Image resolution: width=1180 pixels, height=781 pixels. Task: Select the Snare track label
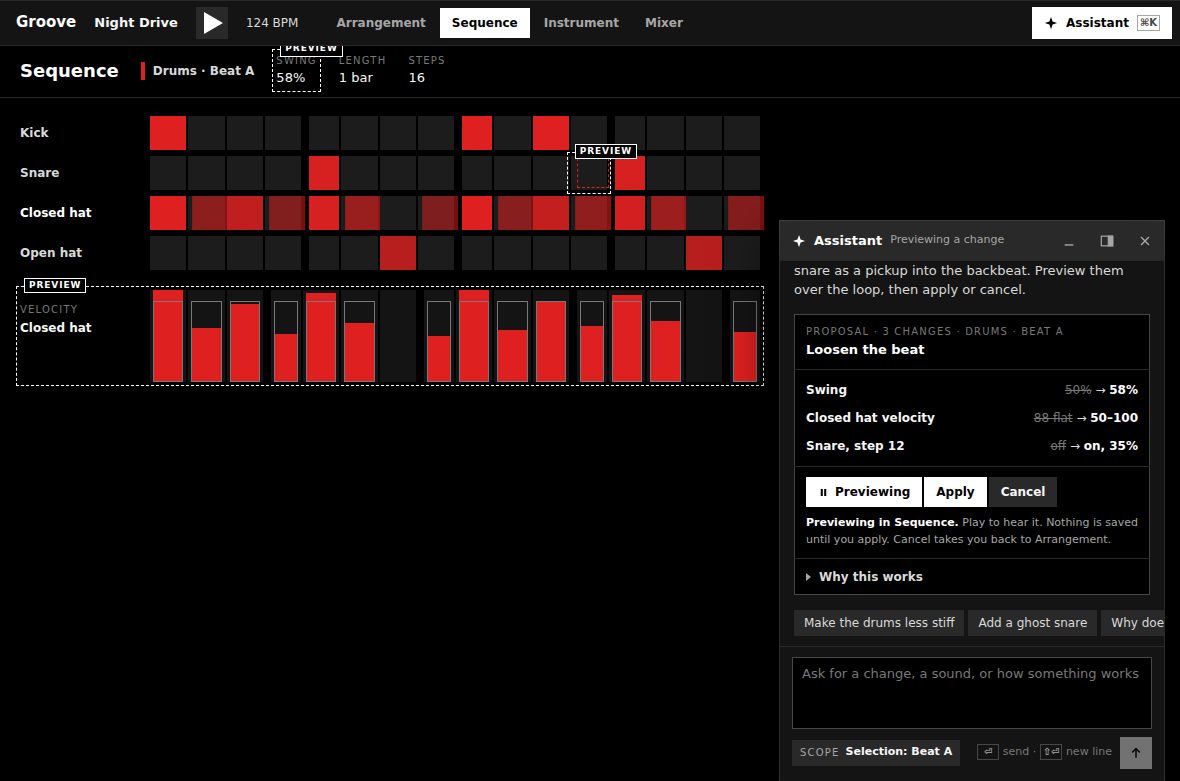coord(39,172)
